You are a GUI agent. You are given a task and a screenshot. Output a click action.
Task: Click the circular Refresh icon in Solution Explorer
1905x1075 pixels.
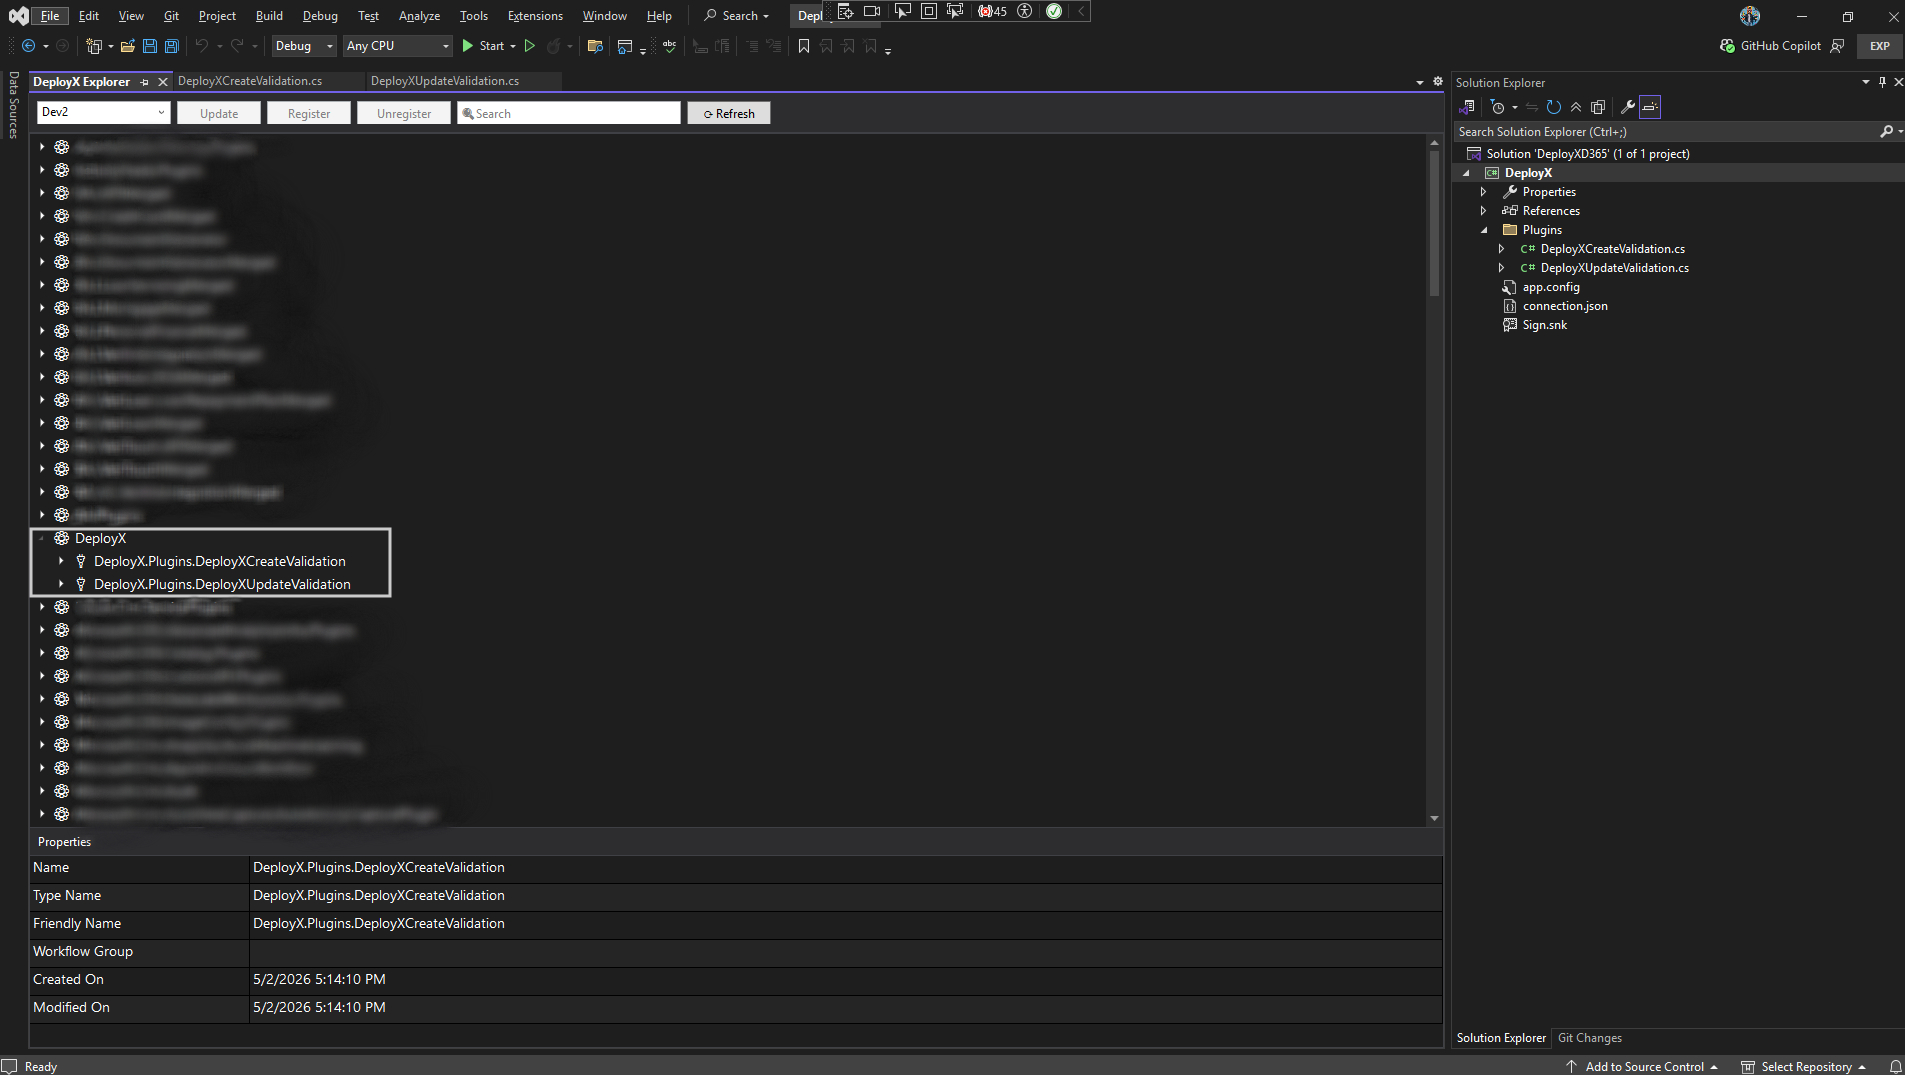point(1554,107)
